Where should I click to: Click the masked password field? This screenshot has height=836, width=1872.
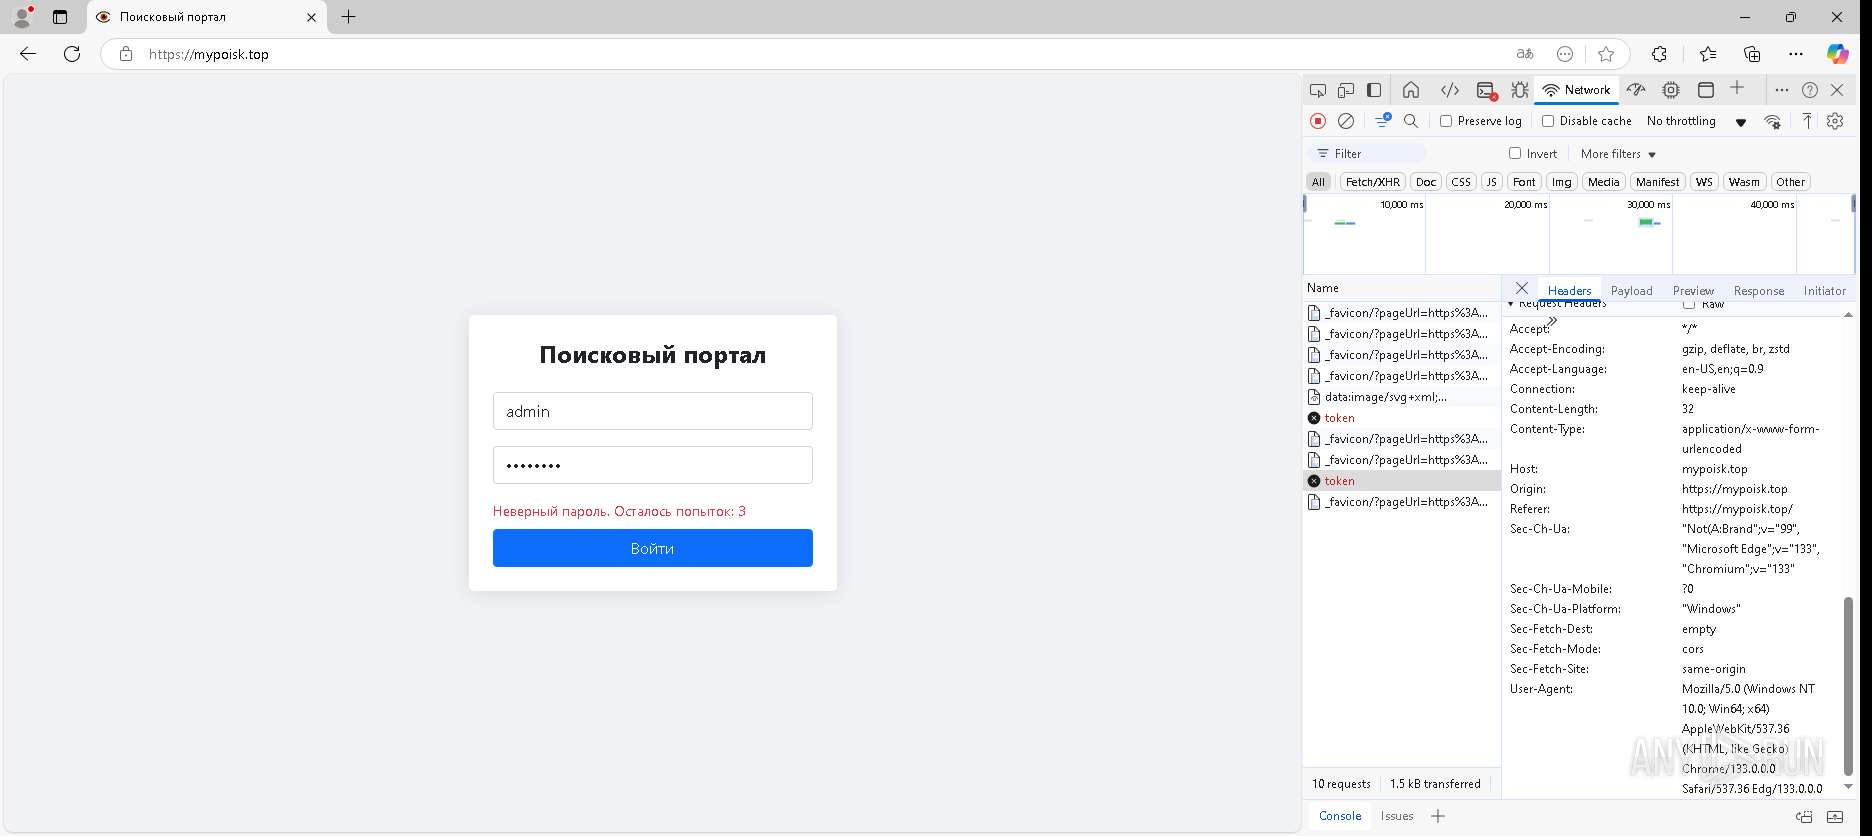click(x=652, y=465)
